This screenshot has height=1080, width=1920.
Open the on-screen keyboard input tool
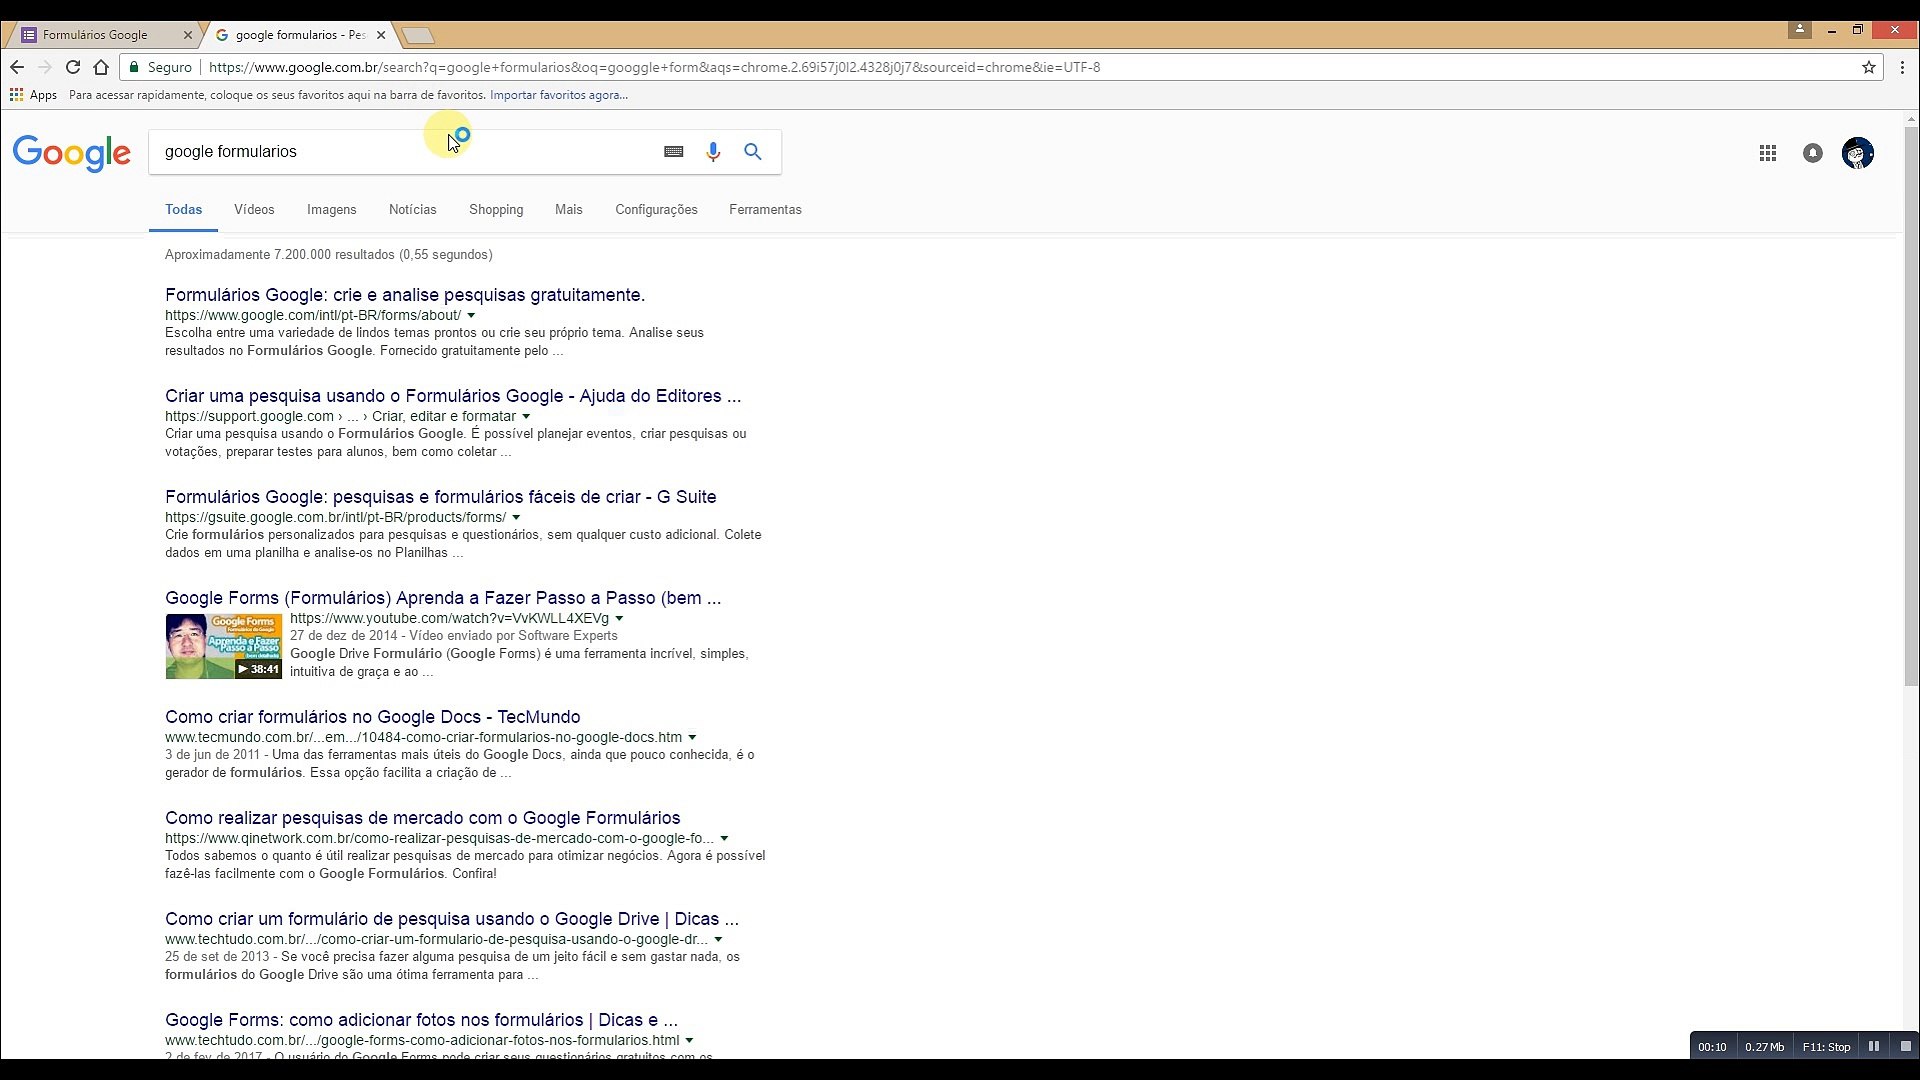point(674,152)
